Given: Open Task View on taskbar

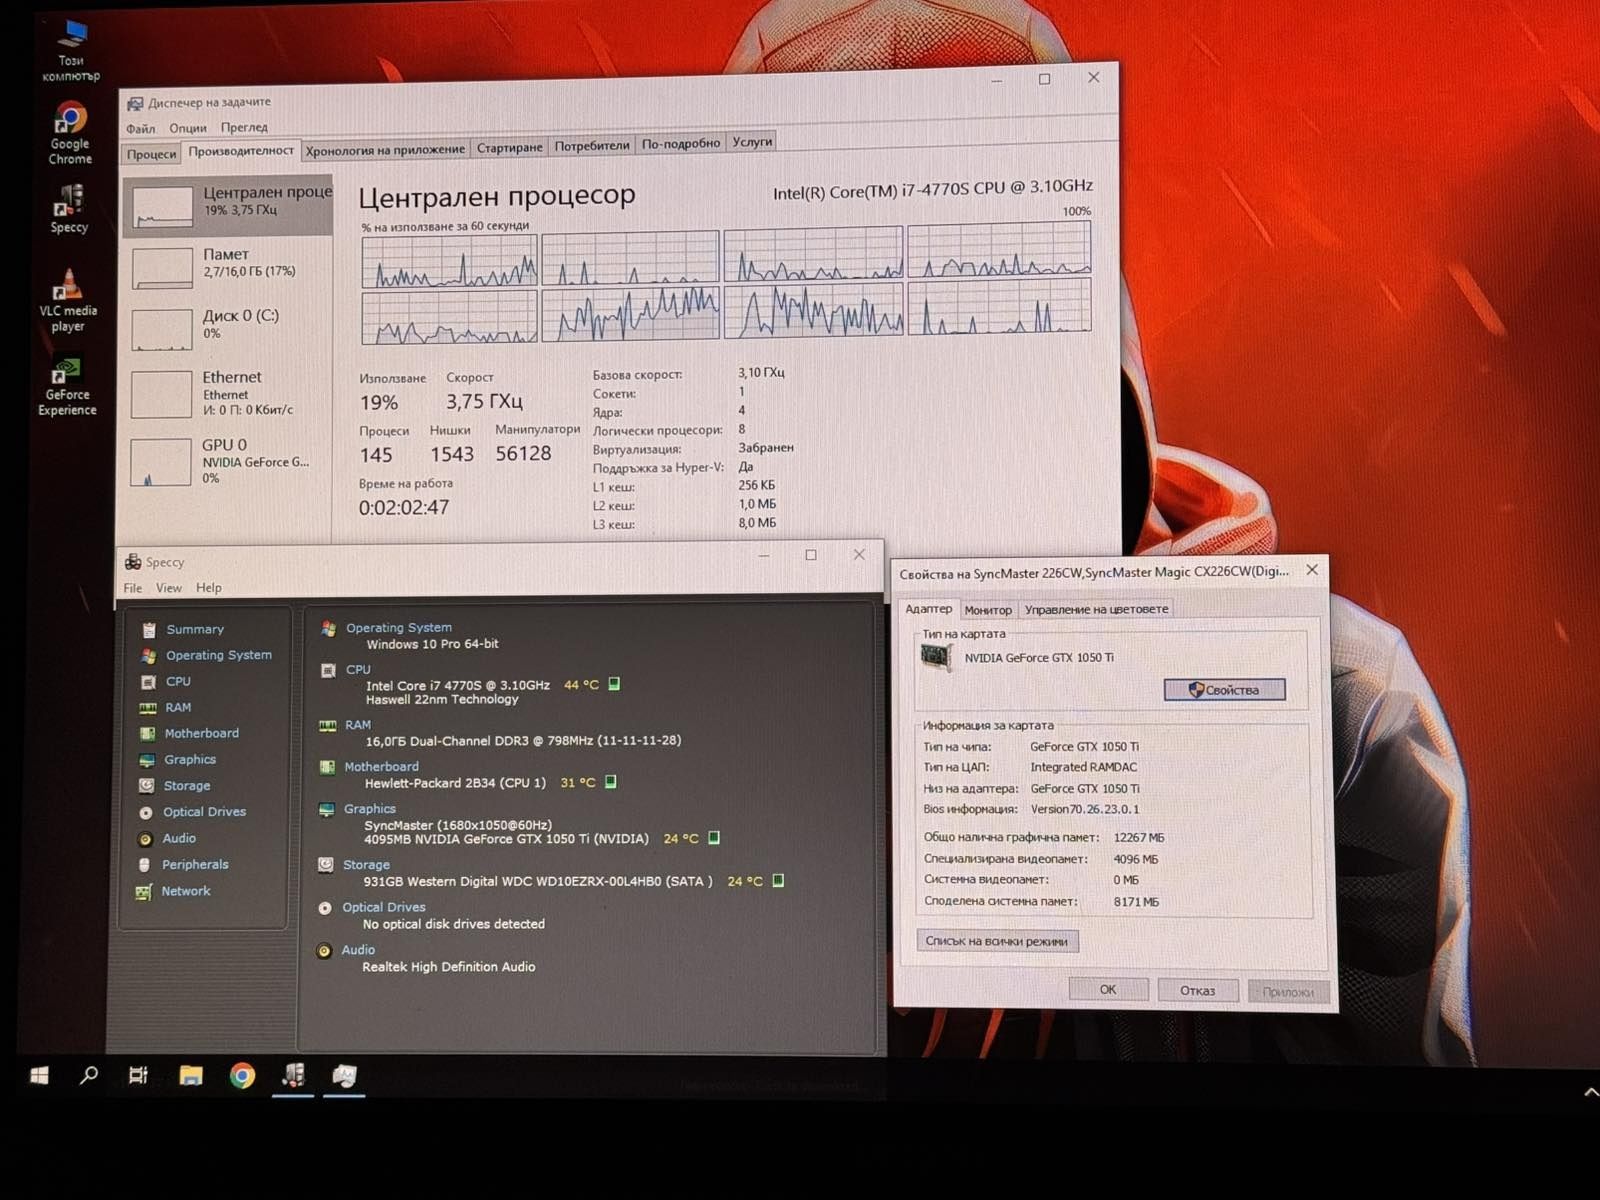Looking at the screenshot, I should point(138,1076).
